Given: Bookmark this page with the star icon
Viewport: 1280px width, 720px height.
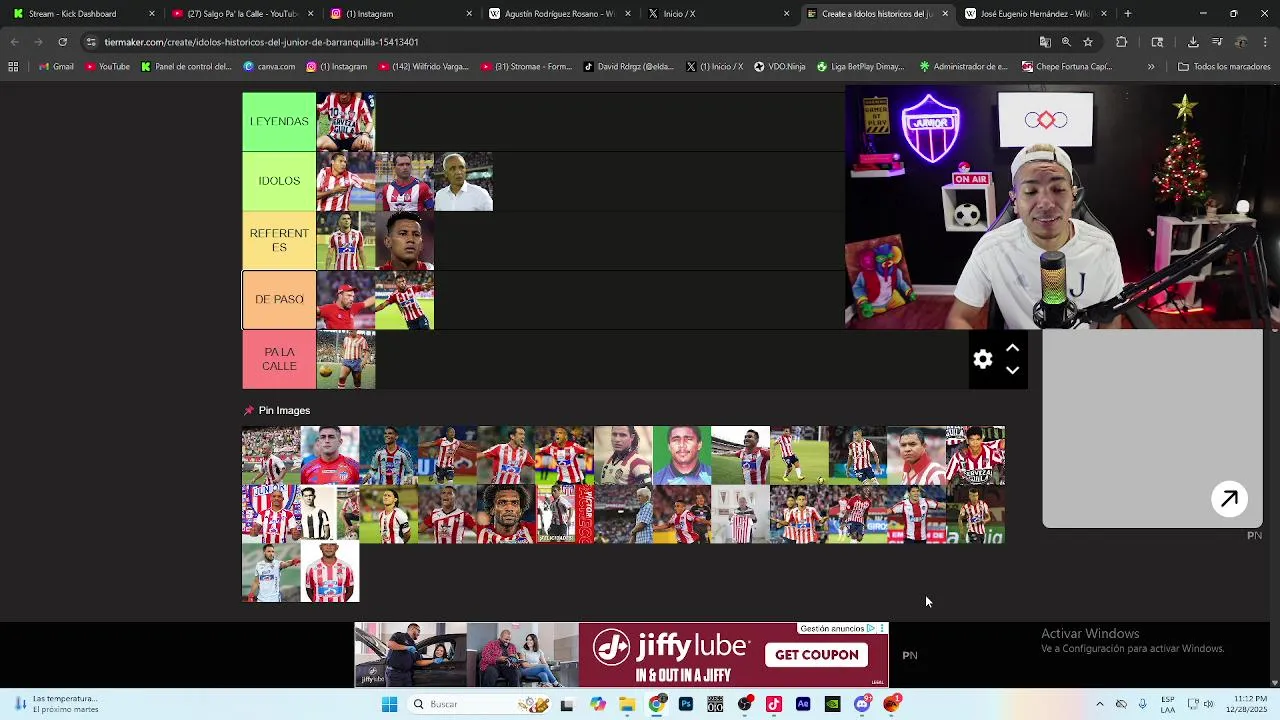Looking at the screenshot, I should point(1088,42).
